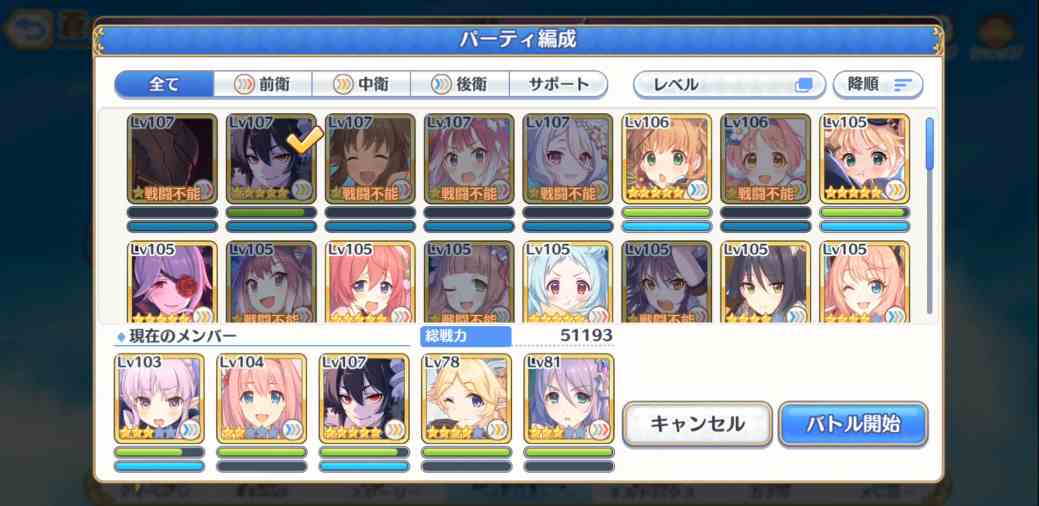1039x506 pixels.
Task: Remove the Lv81 purple-haired party member
Action: [569, 399]
